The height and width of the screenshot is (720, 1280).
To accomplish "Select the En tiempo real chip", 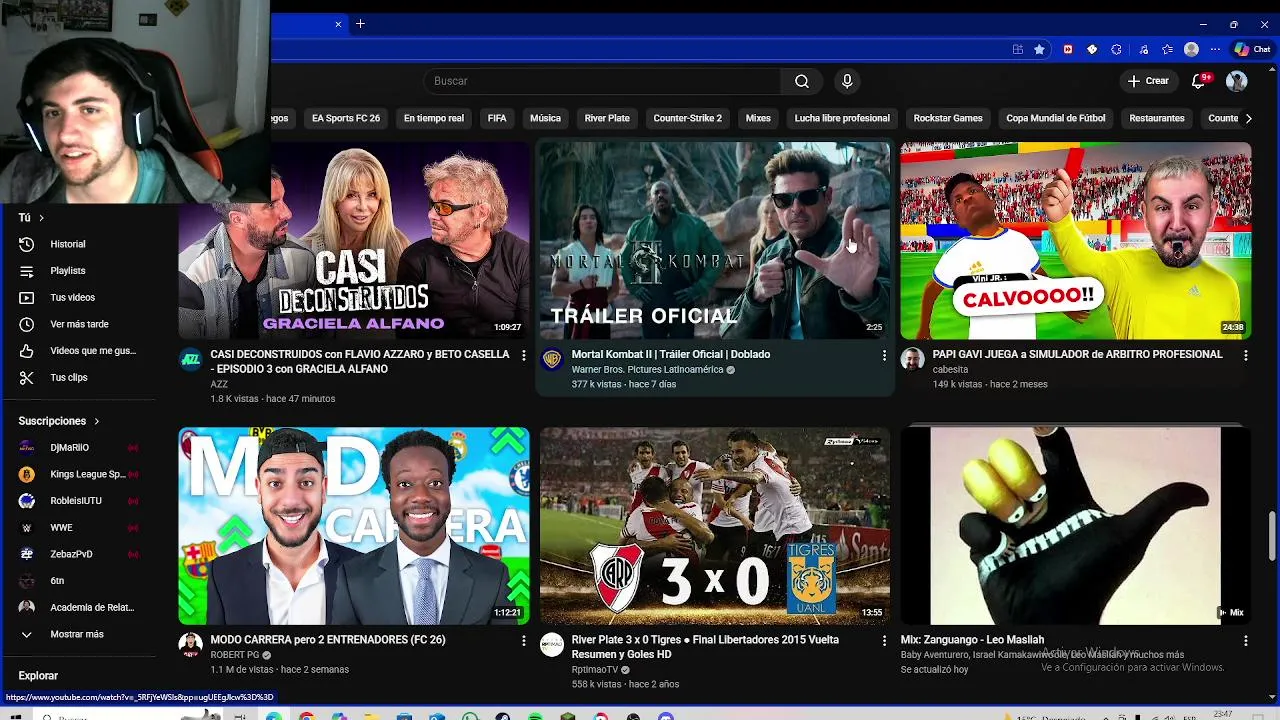I will click(434, 118).
